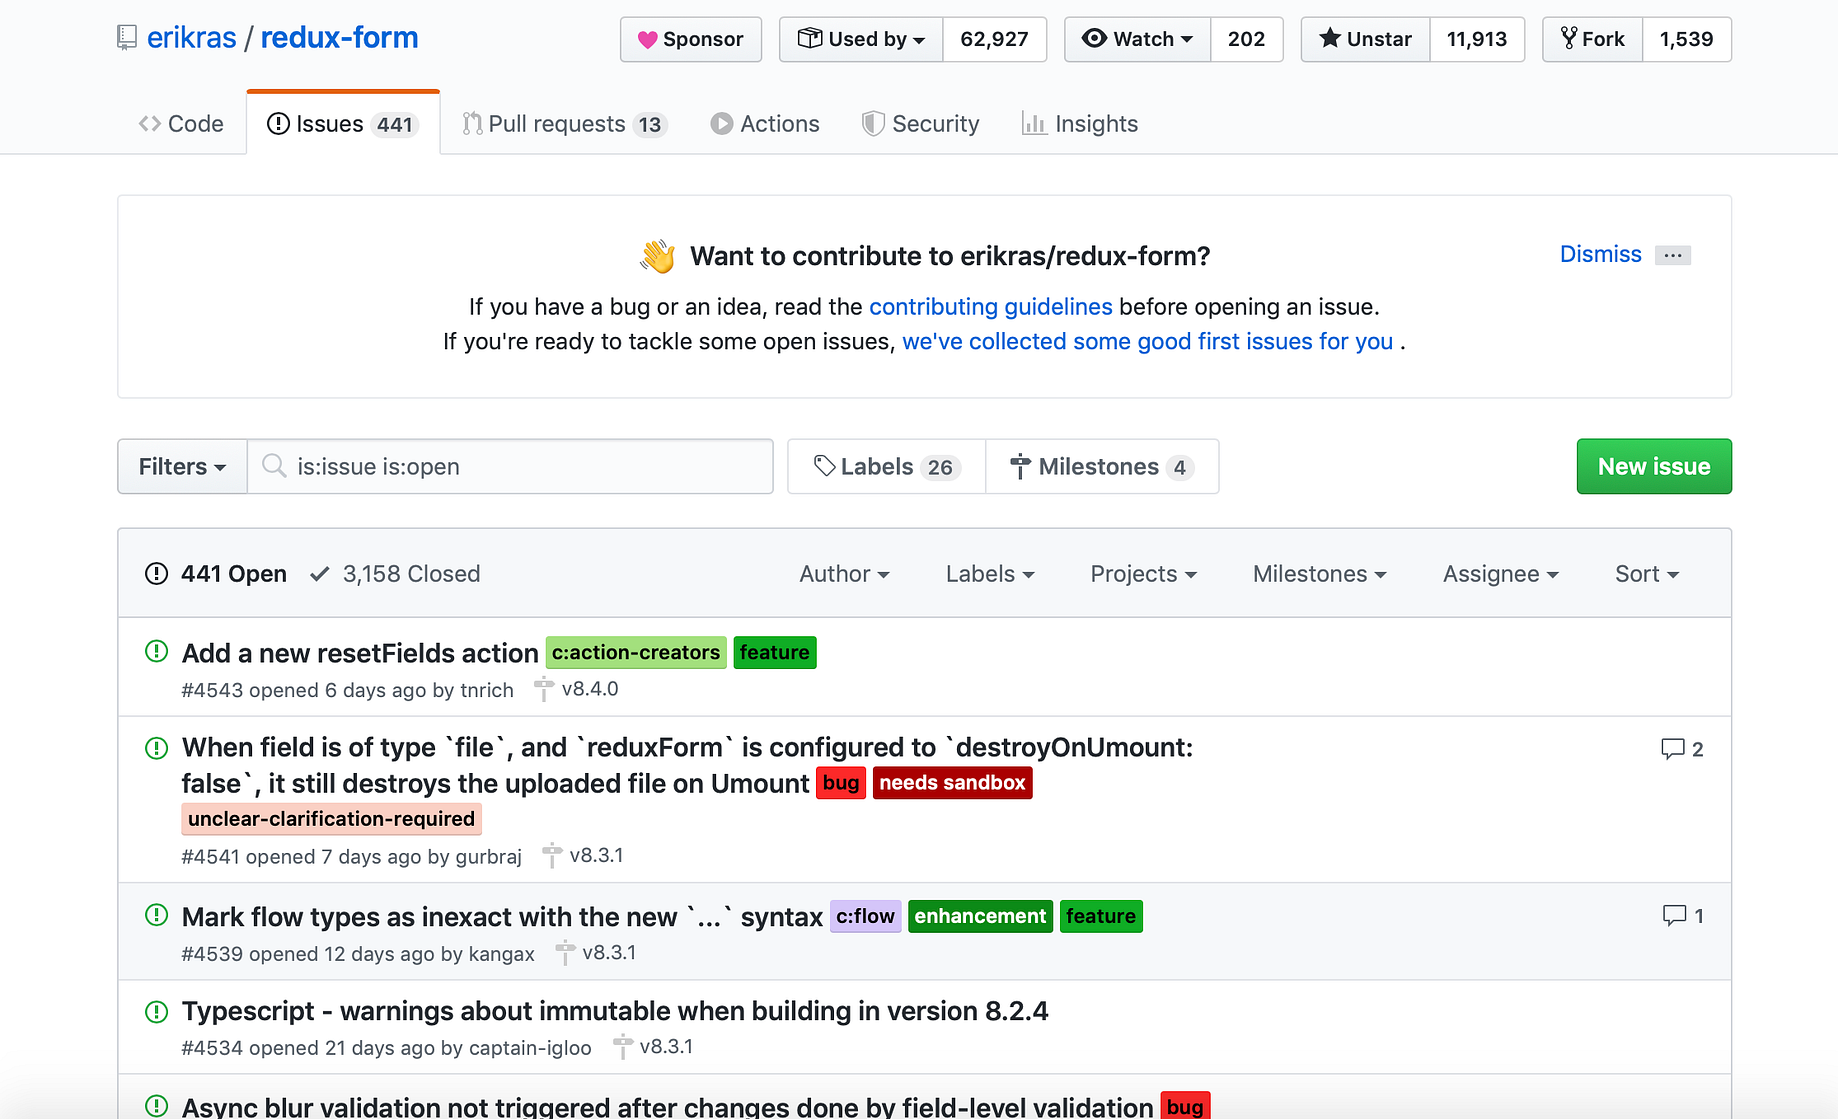This screenshot has width=1838, height=1119.
Task: Click milestone signpost icon for issue #4539
Action: [564, 953]
